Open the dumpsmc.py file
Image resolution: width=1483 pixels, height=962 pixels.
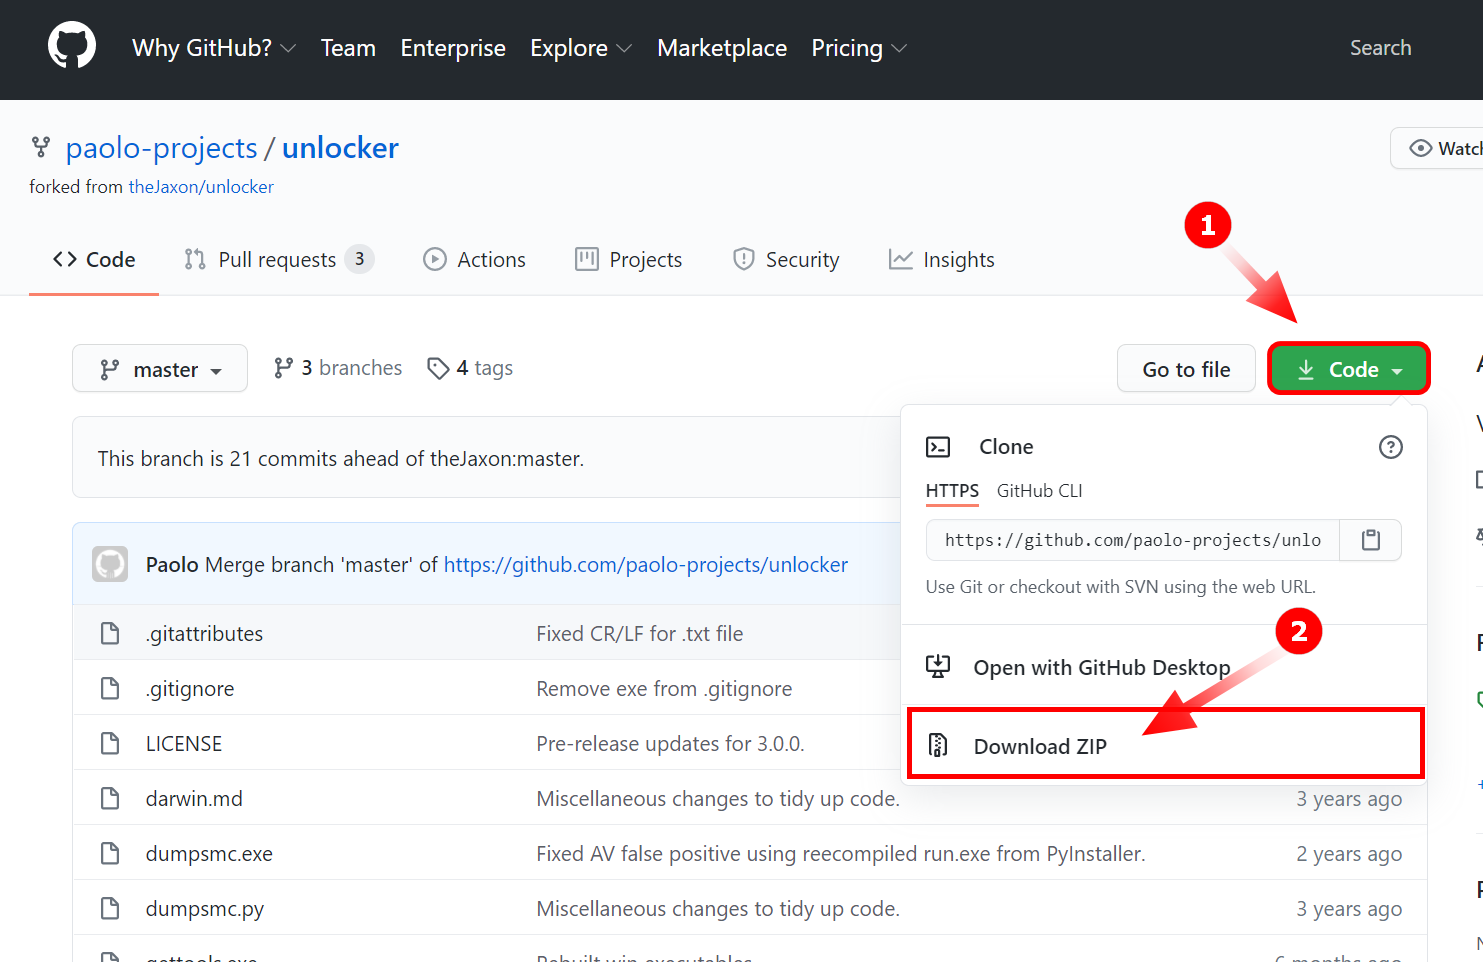pos(205,909)
